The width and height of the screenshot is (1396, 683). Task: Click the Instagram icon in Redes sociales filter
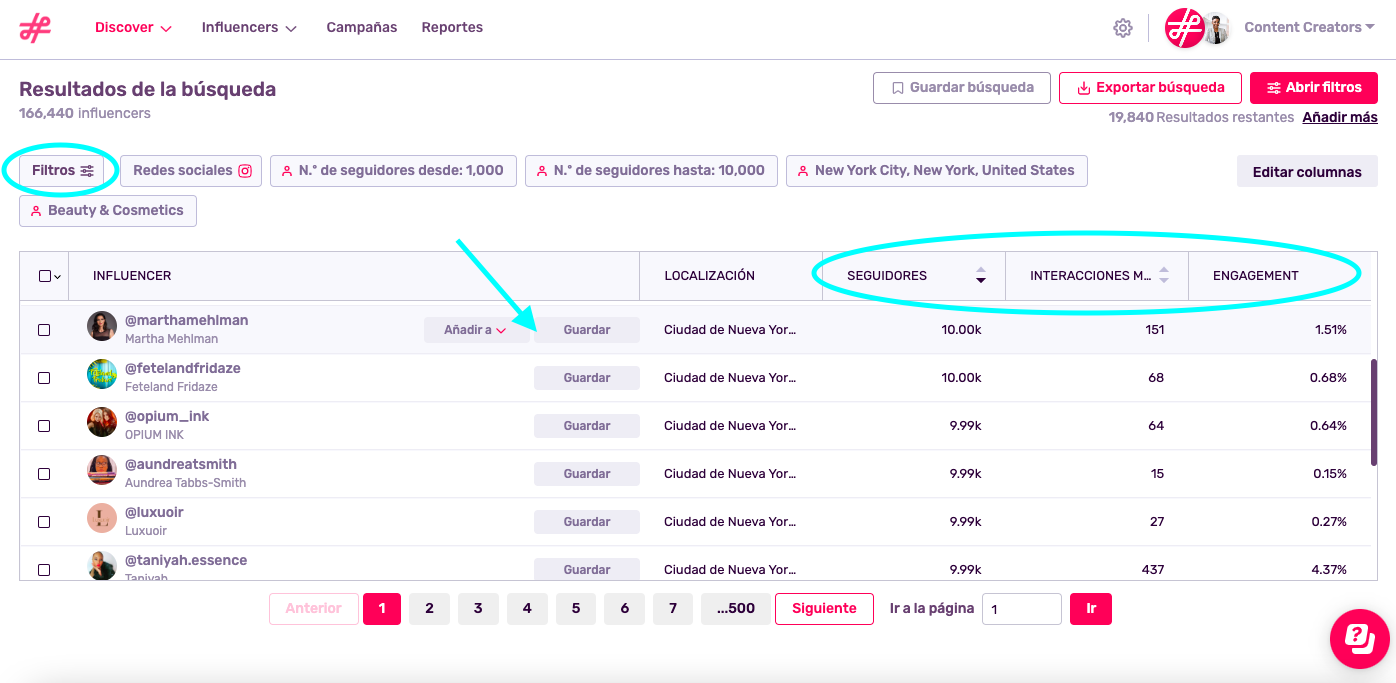(x=245, y=171)
